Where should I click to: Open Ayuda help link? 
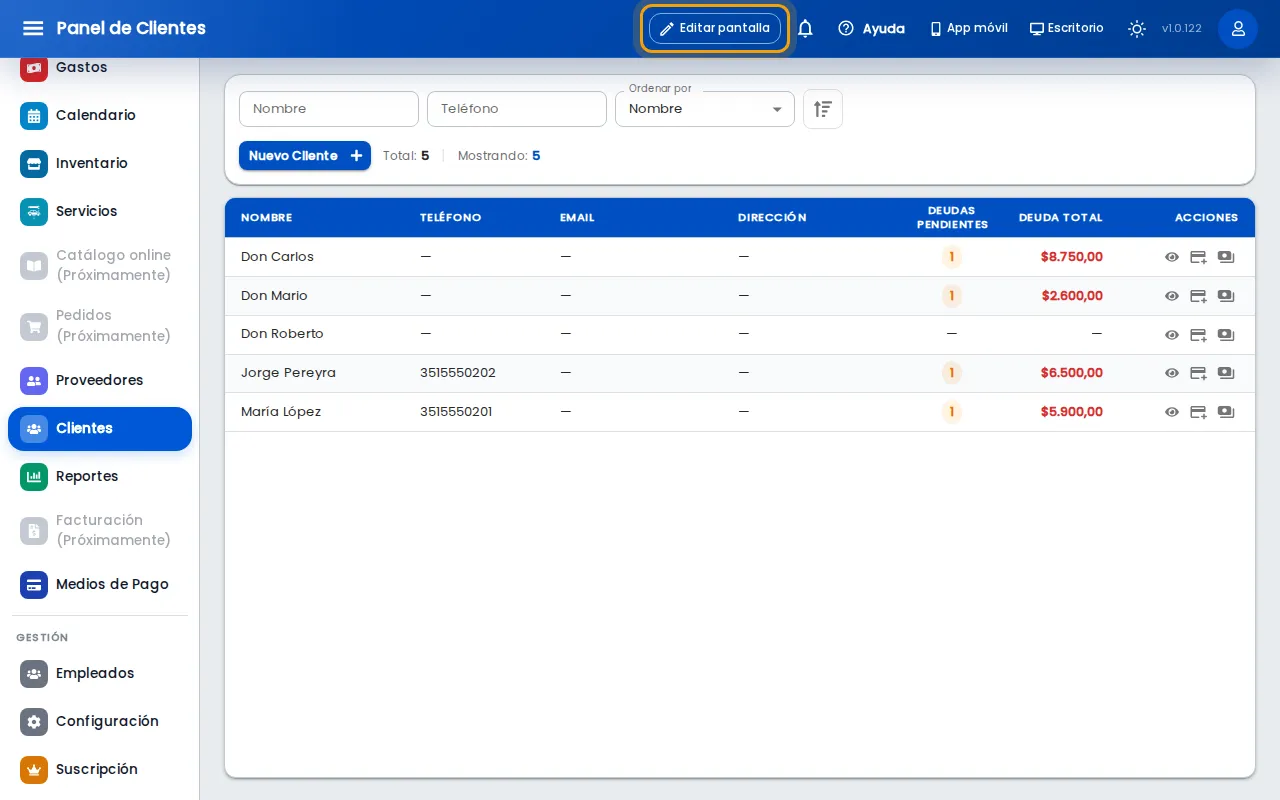coord(871,28)
